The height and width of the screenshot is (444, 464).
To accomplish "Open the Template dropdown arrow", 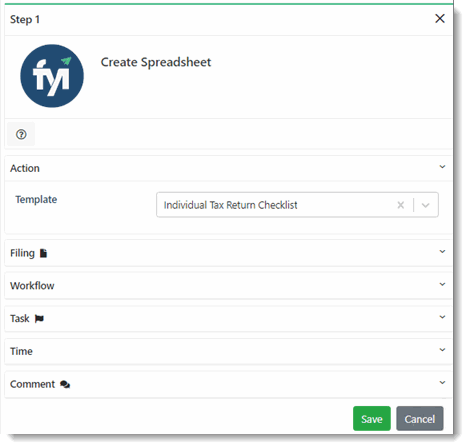I will pyautogui.click(x=426, y=205).
